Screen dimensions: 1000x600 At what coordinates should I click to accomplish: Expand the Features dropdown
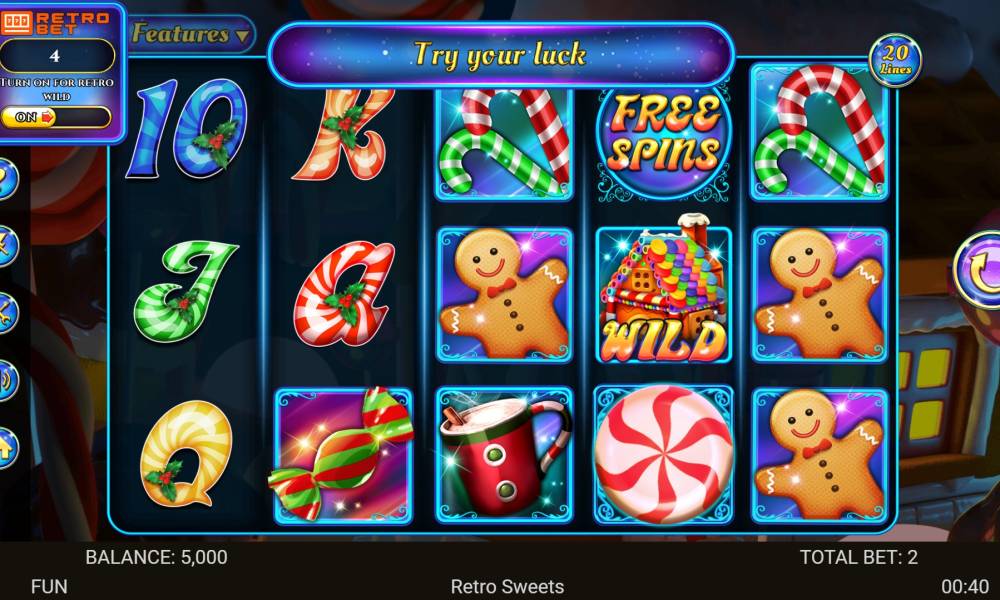190,34
